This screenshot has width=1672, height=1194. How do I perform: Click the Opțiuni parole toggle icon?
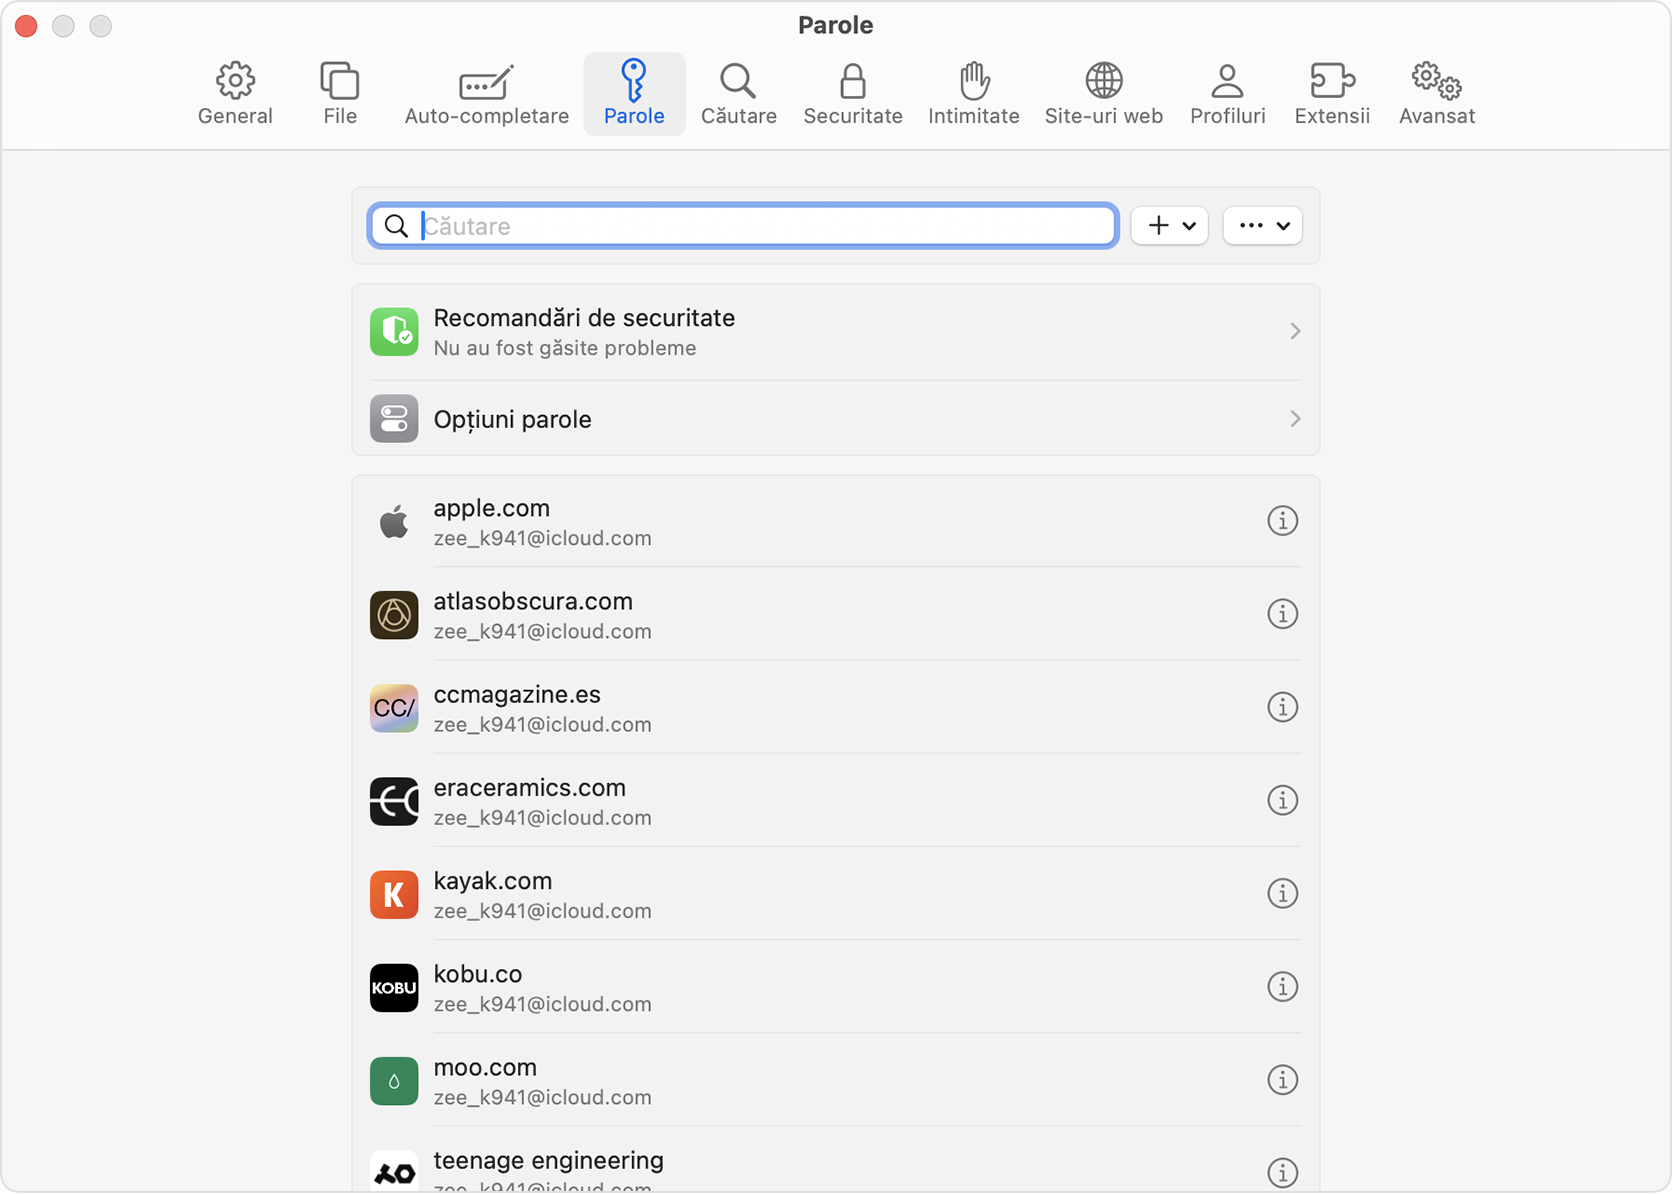point(394,419)
